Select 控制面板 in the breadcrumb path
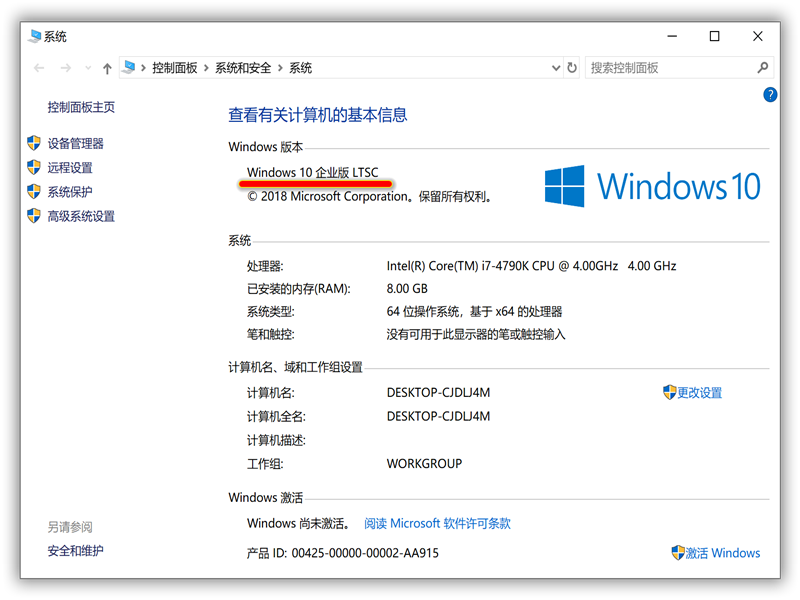 pyautogui.click(x=176, y=68)
